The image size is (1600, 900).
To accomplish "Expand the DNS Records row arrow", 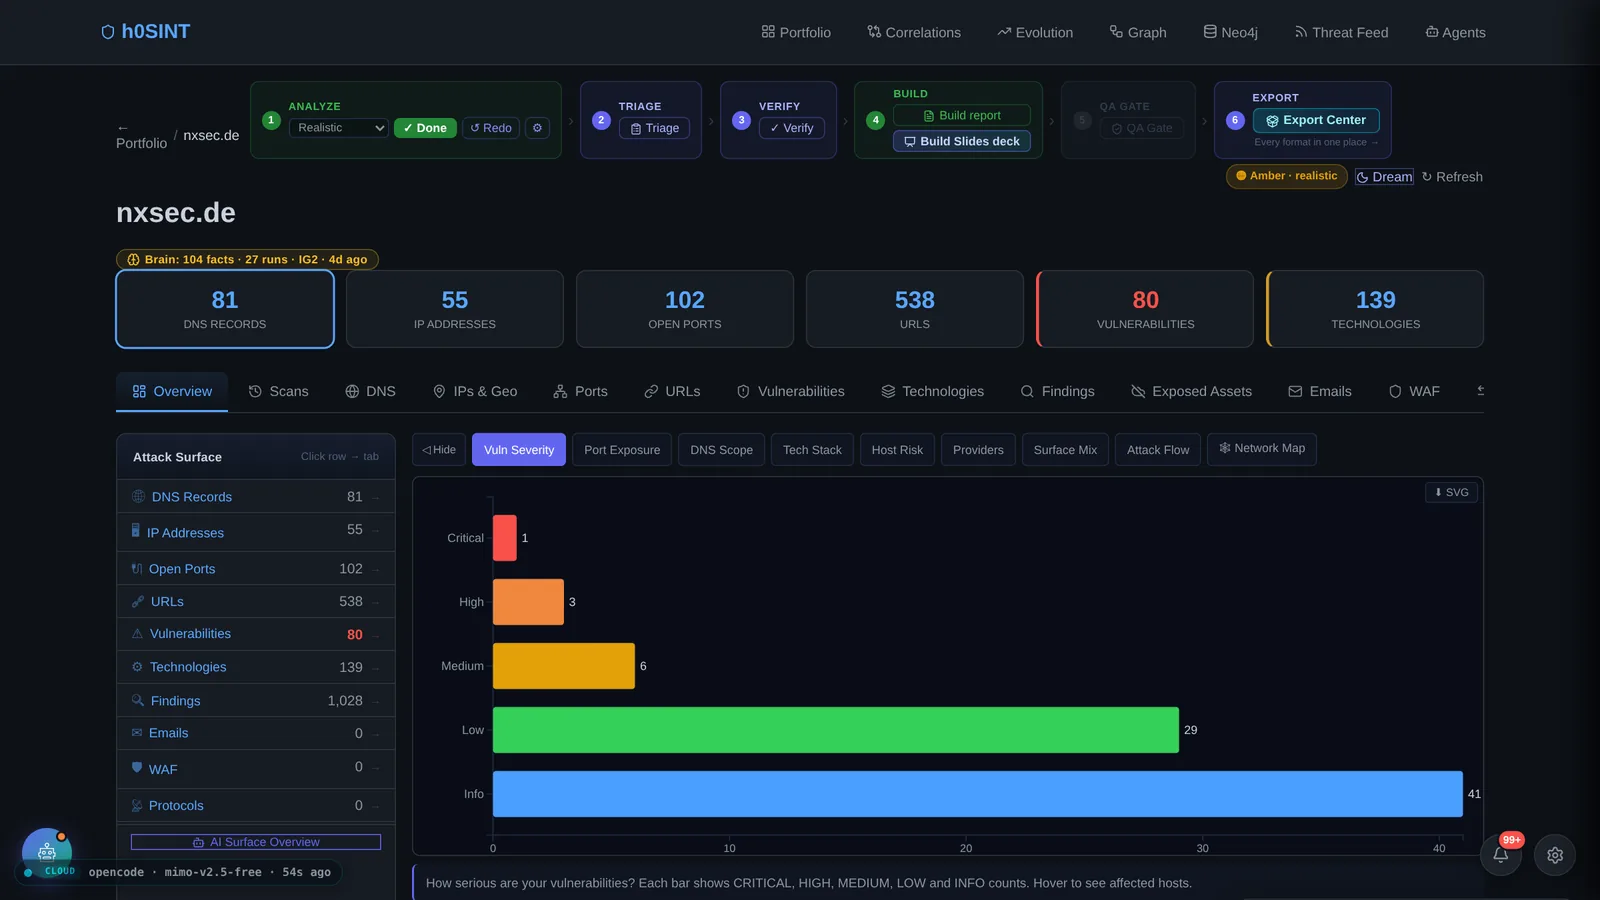I will (x=377, y=497).
